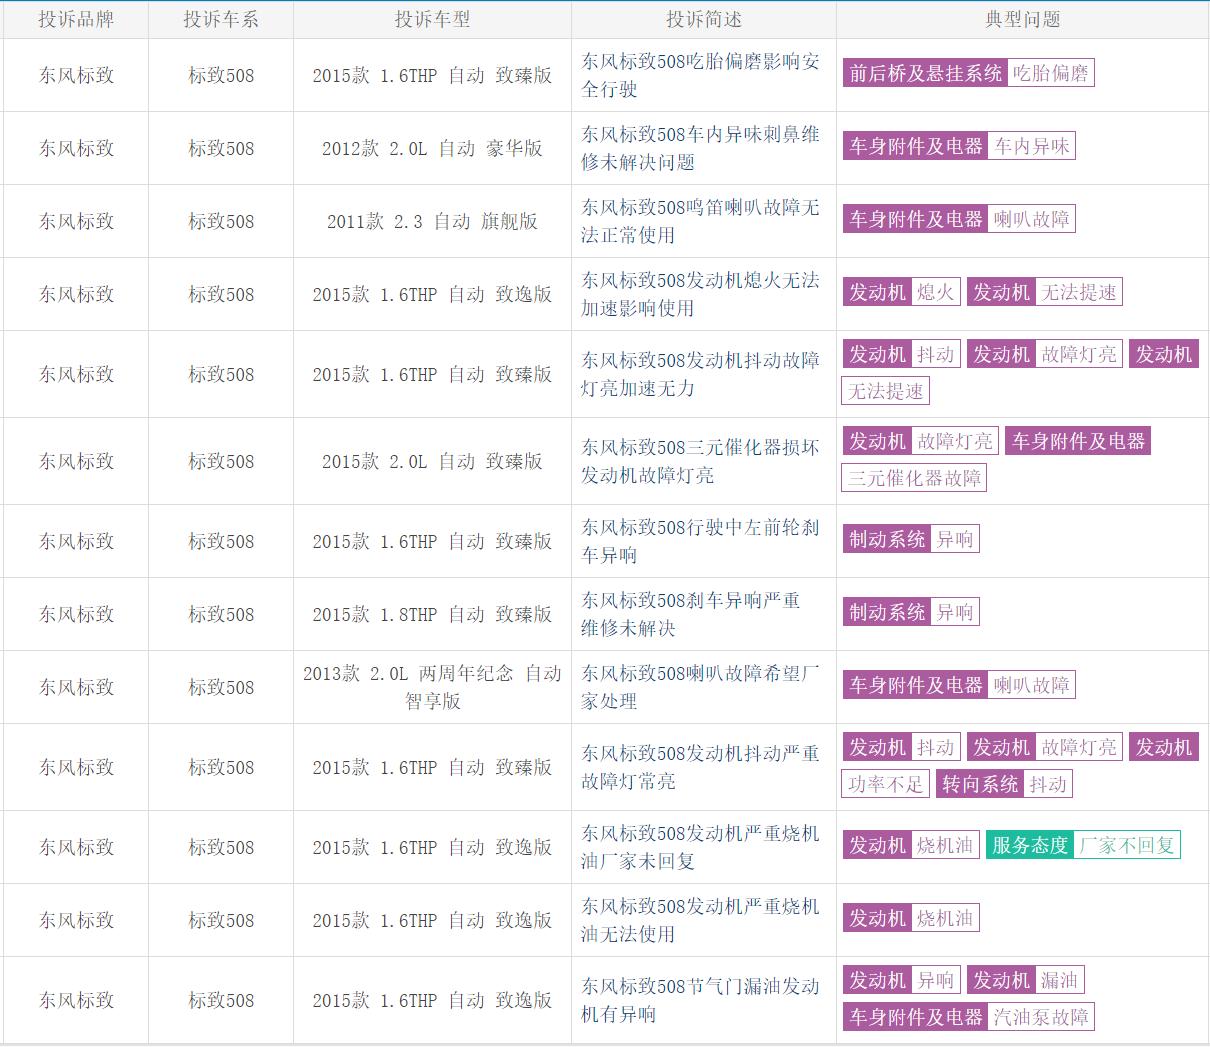This screenshot has height=1047, width=1210.
Task: Open complaint 东风标致508鸣笛喇叭故障无法正常使用
Action: [700, 221]
